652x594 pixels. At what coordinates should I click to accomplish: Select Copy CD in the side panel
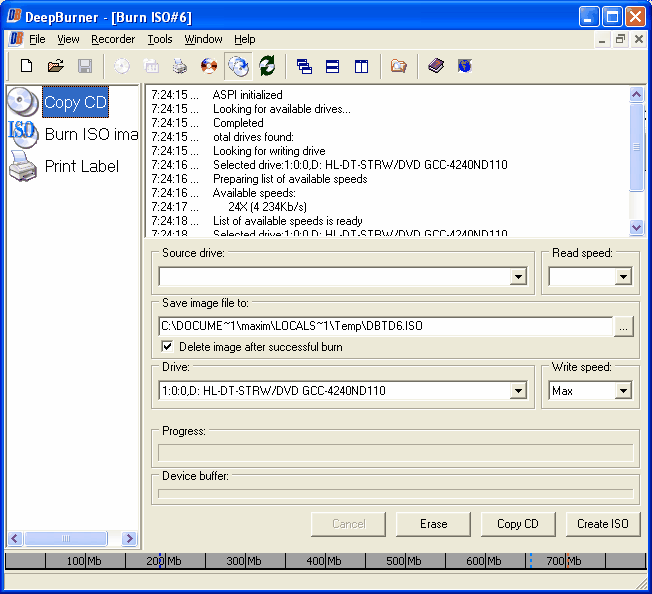[75, 102]
